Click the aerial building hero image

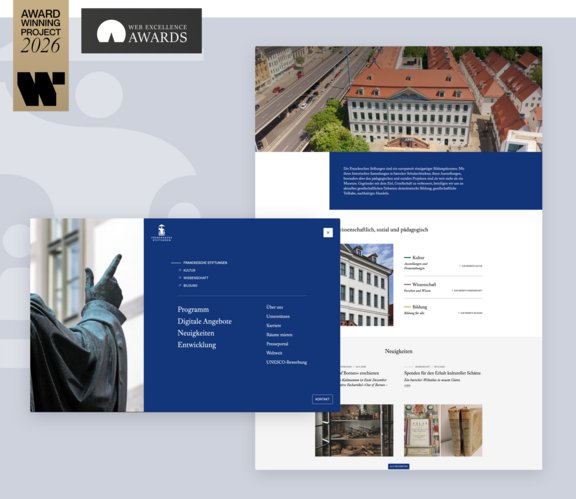click(399, 99)
